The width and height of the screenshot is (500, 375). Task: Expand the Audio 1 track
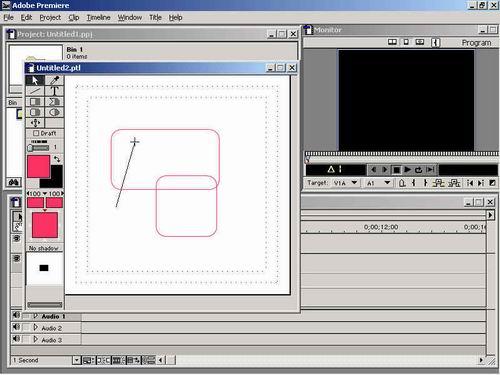pyautogui.click(x=36, y=315)
